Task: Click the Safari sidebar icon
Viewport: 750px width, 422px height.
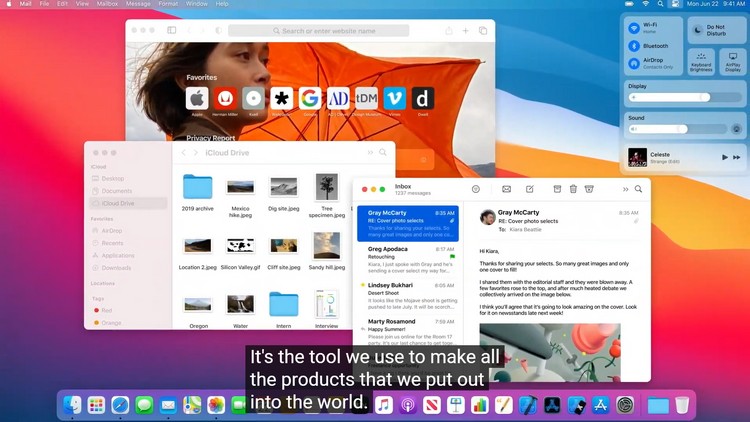Action: (172, 31)
